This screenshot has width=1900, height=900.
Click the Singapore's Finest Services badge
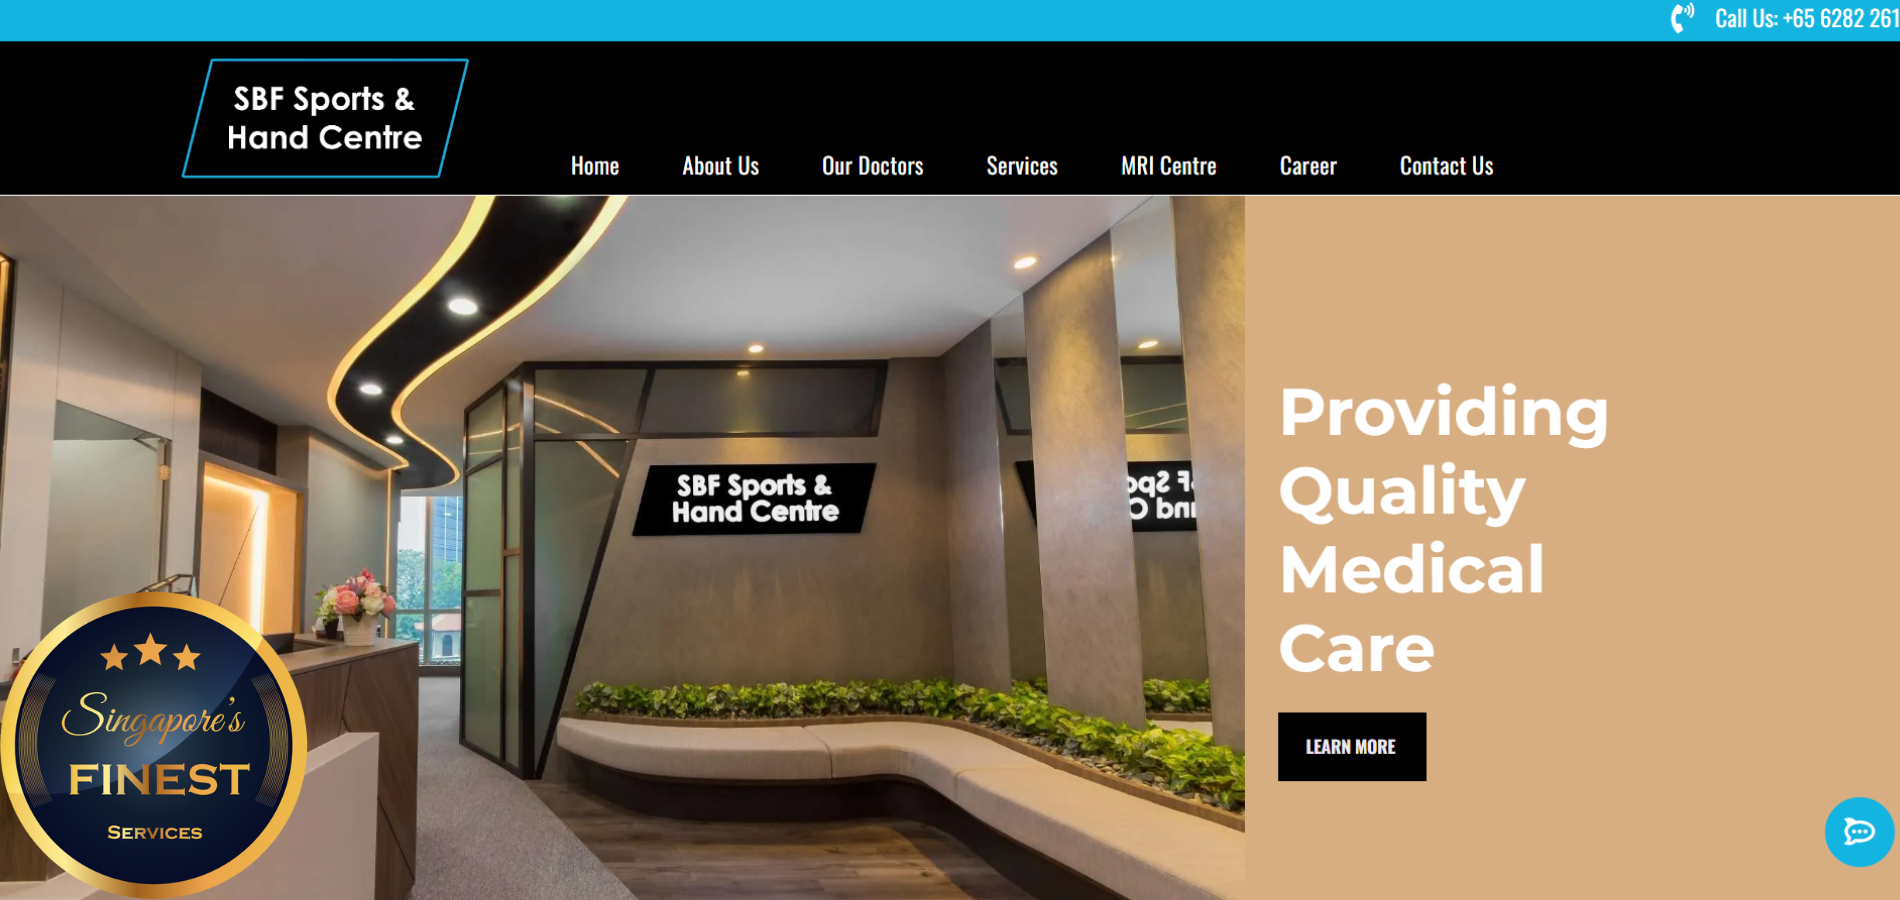point(153,744)
